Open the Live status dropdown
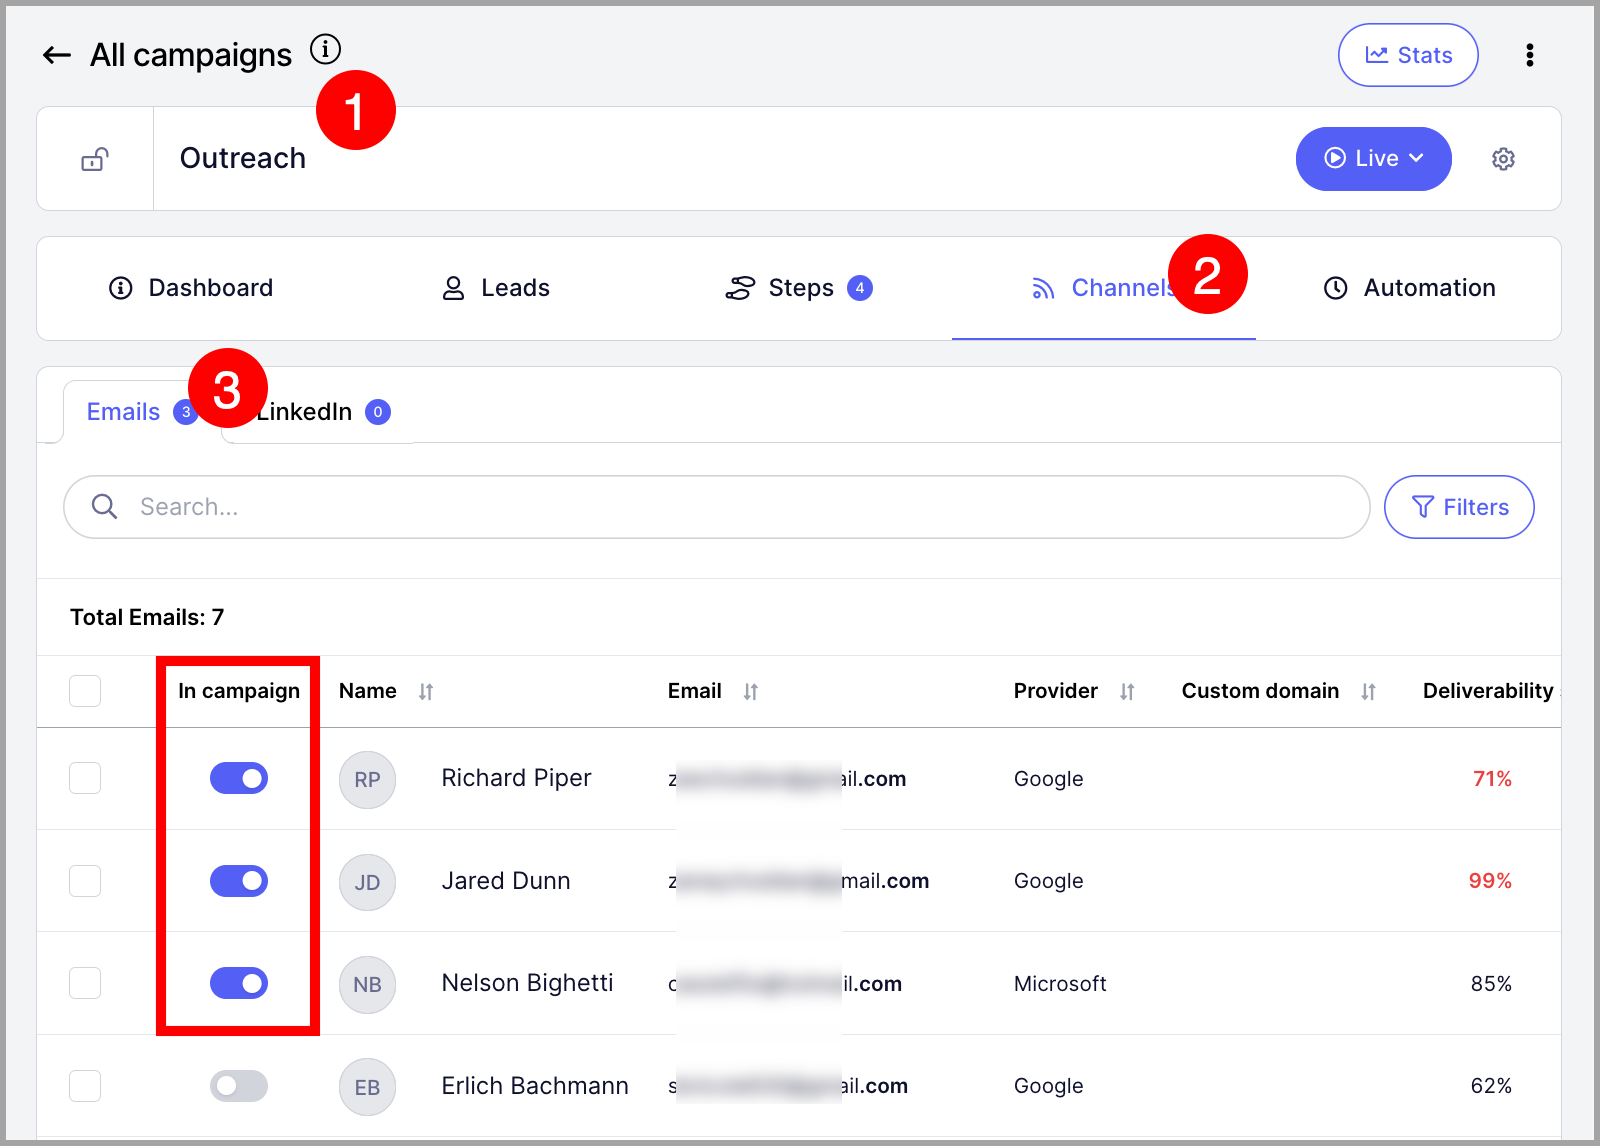Viewport: 1600px width, 1146px height. pos(1373,158)
